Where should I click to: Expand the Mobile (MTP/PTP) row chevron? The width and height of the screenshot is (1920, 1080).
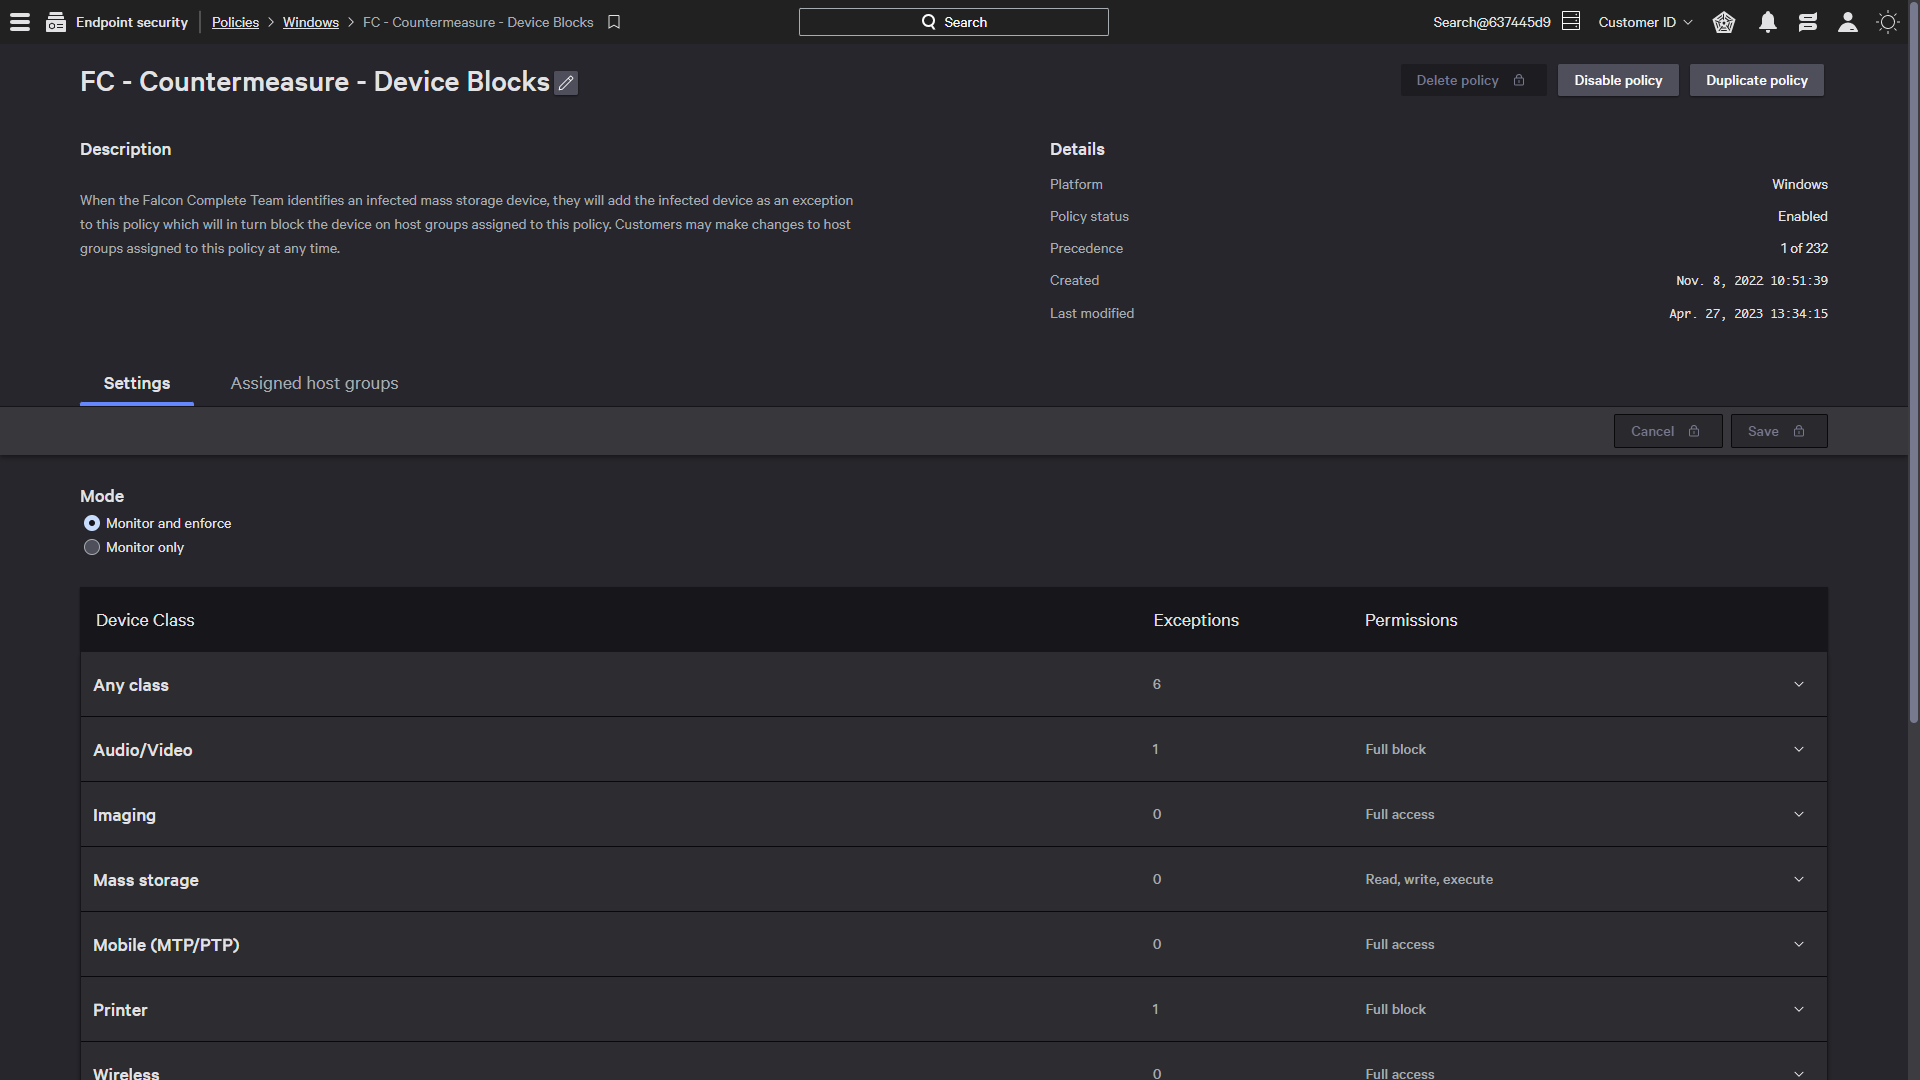(x=1799, y=945)
